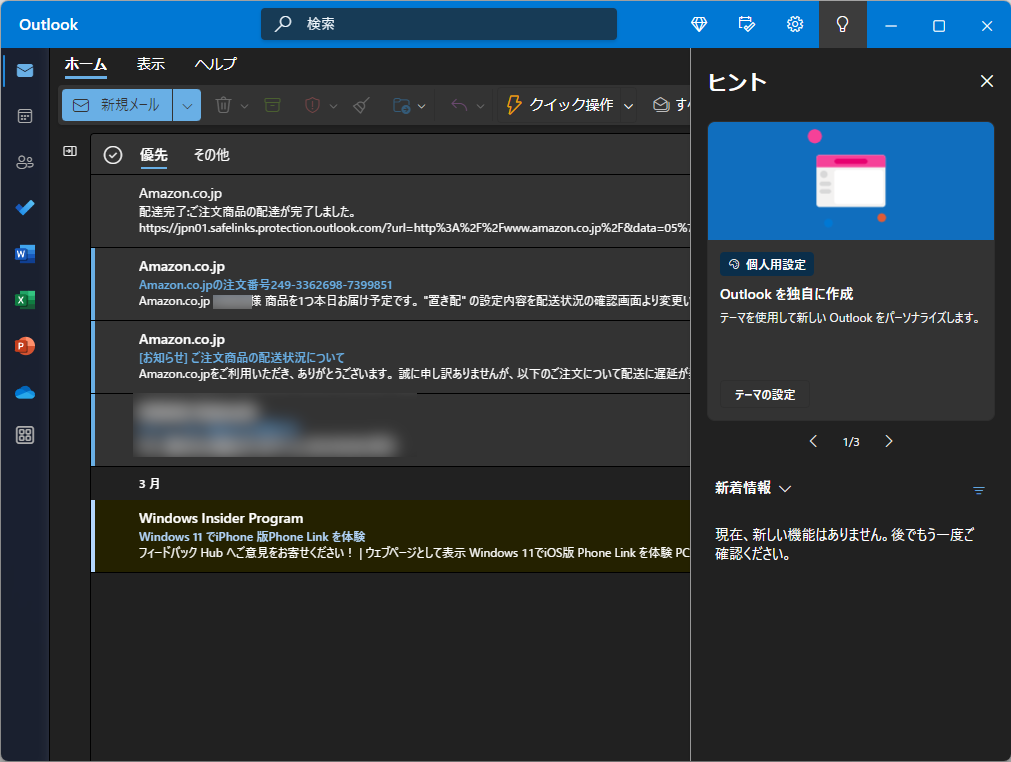Open Microsoft To Do from the sidebar
The height and width of the screenshot is (762, 1011).
(24, 208)
